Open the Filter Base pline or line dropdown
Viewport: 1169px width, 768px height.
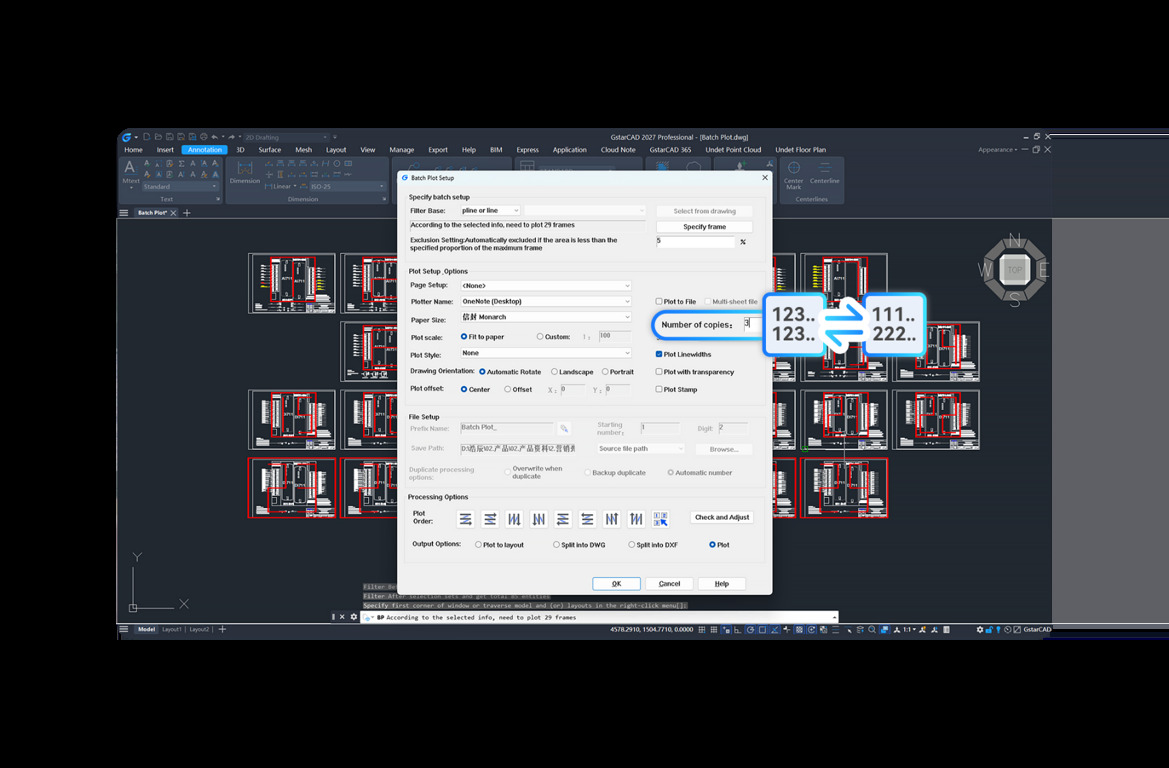490,210
